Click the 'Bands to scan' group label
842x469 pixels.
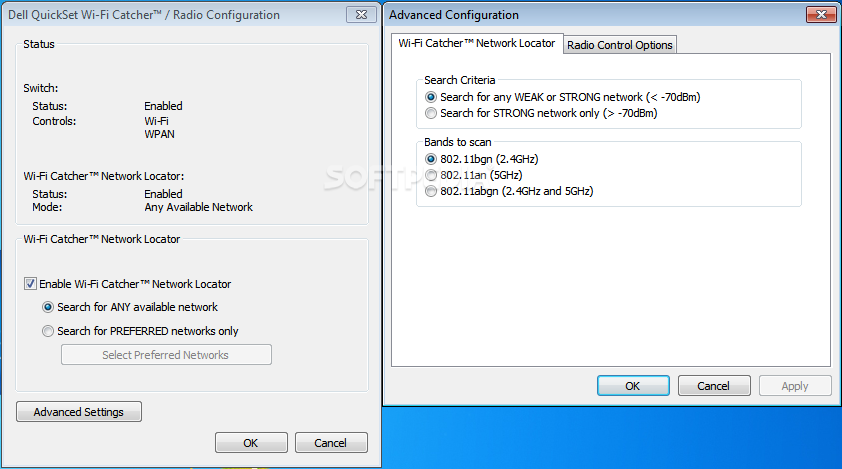pyautogui.click(x=458, y=142)
